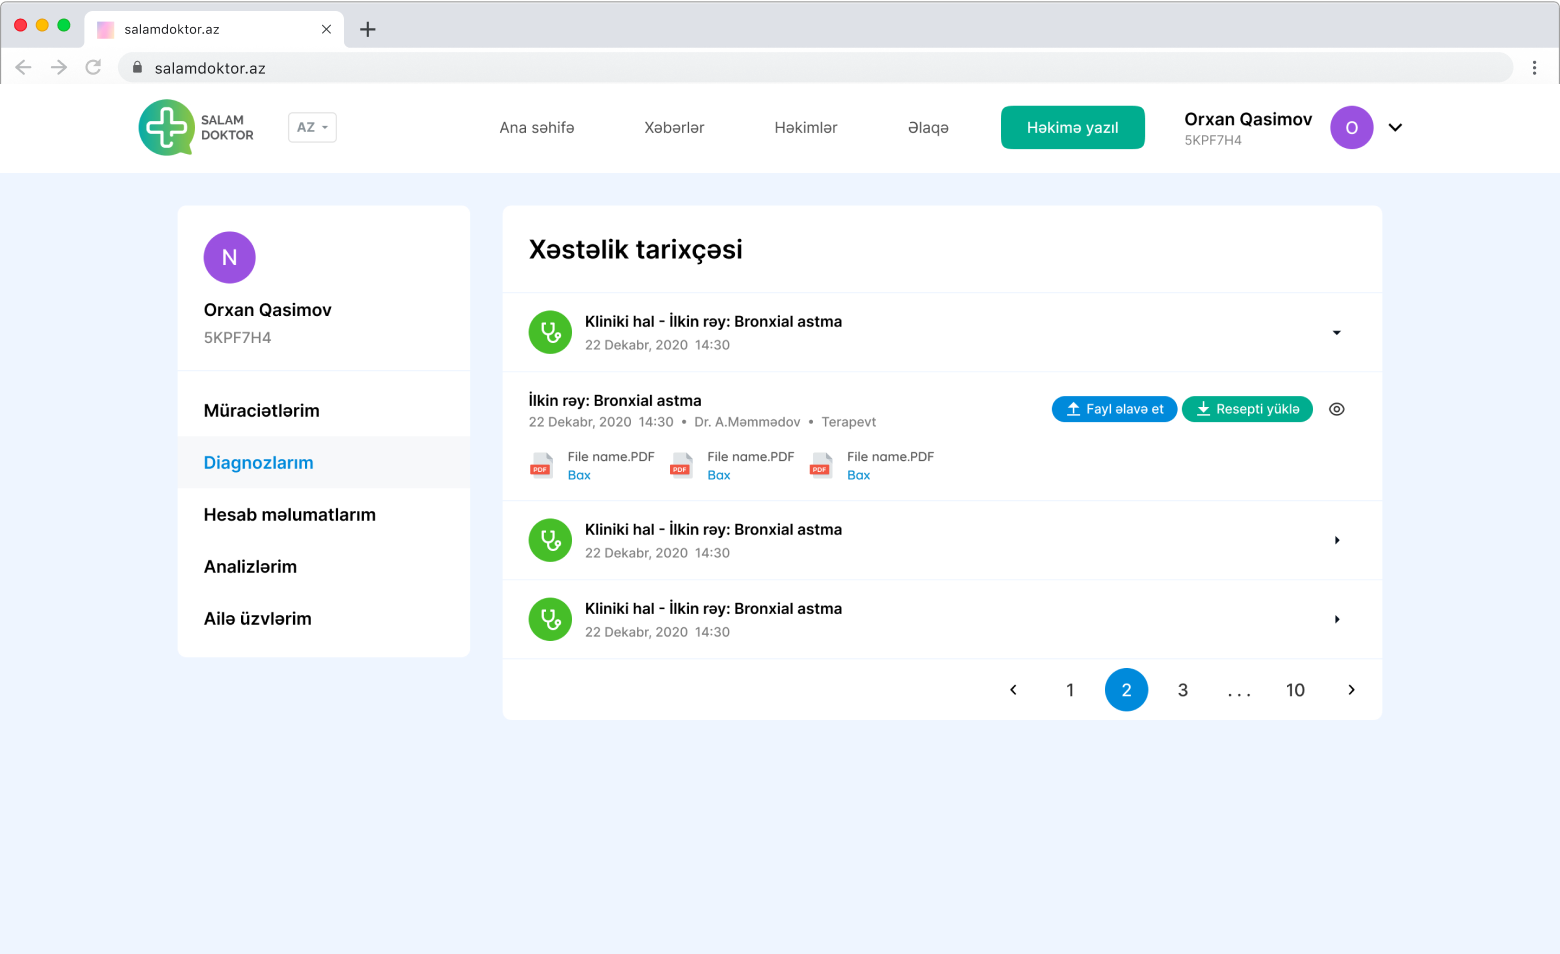Click the Həkimə yazıl button

(x=1072, y=128)
